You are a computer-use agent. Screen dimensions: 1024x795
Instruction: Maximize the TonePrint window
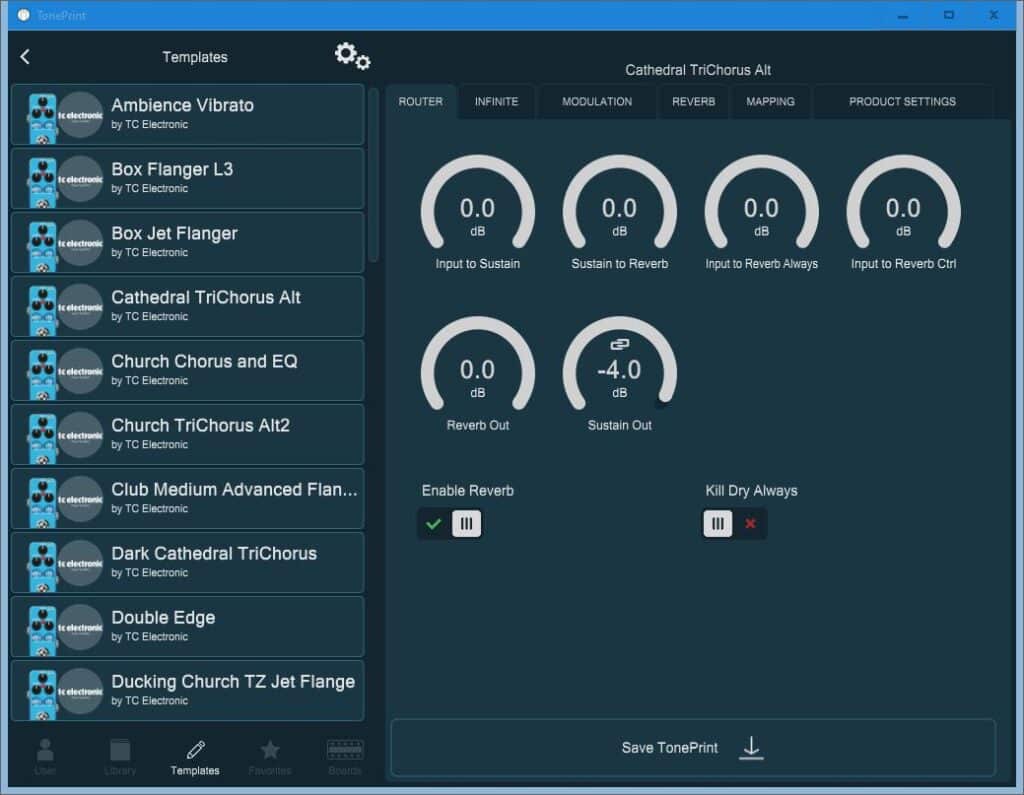point(949,15)
